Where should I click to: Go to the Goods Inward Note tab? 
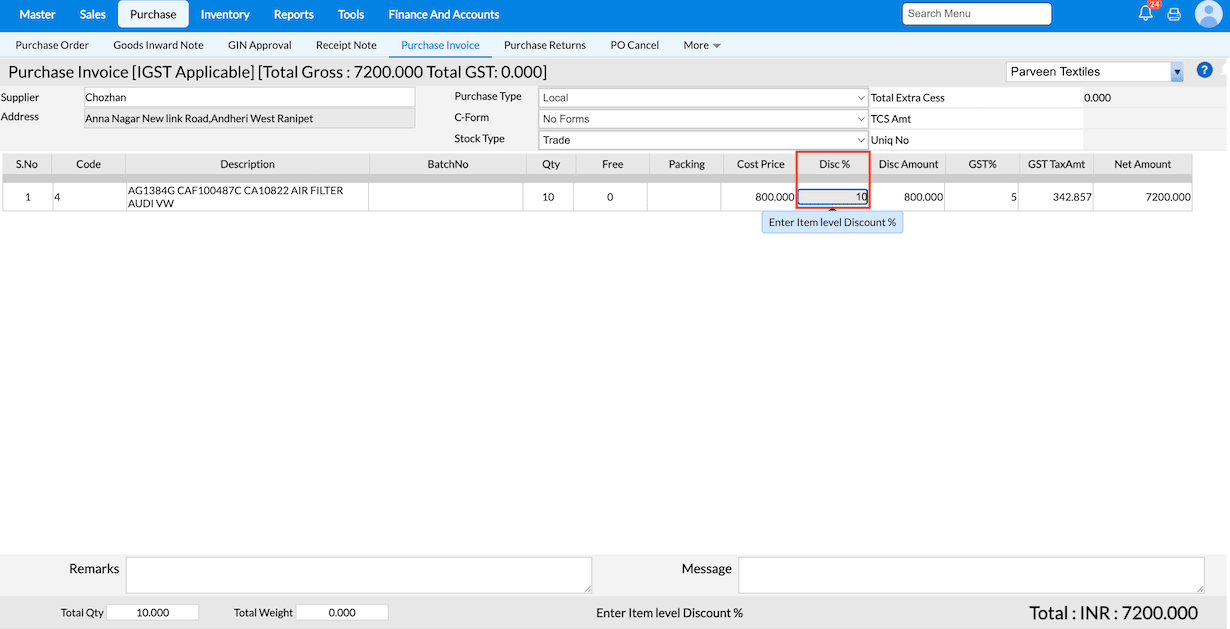(x=158, y=45)
